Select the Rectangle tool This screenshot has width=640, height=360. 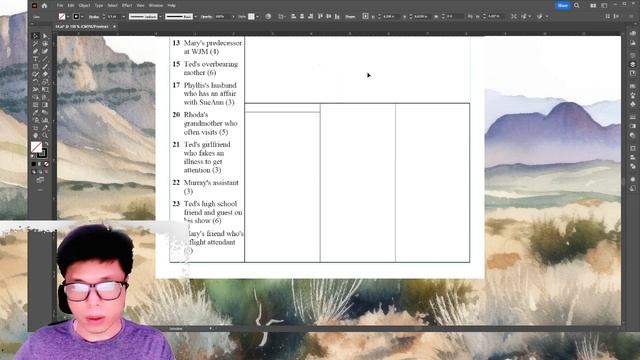[x=36, y=66]
